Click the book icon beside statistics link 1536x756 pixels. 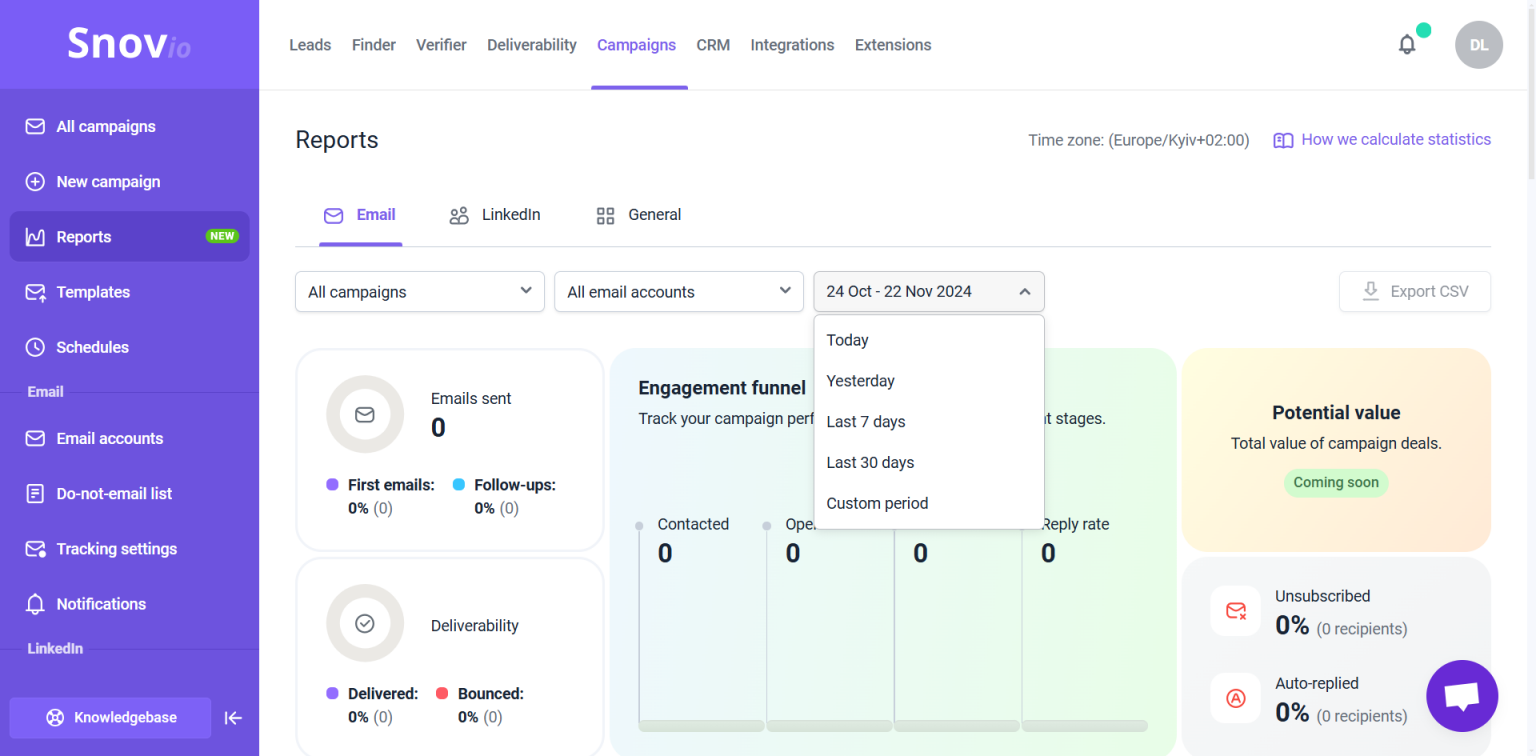[1283, 140]
